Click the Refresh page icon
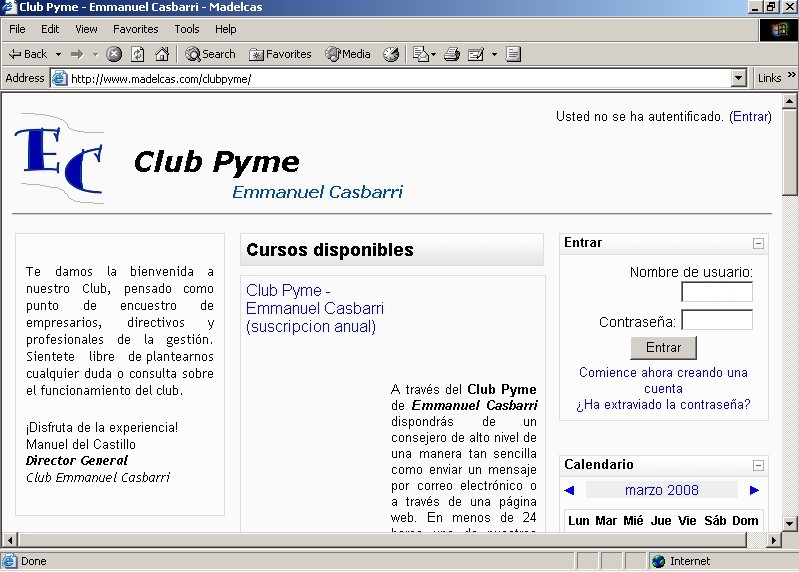799x572 pixels. (x=138, y=54)
